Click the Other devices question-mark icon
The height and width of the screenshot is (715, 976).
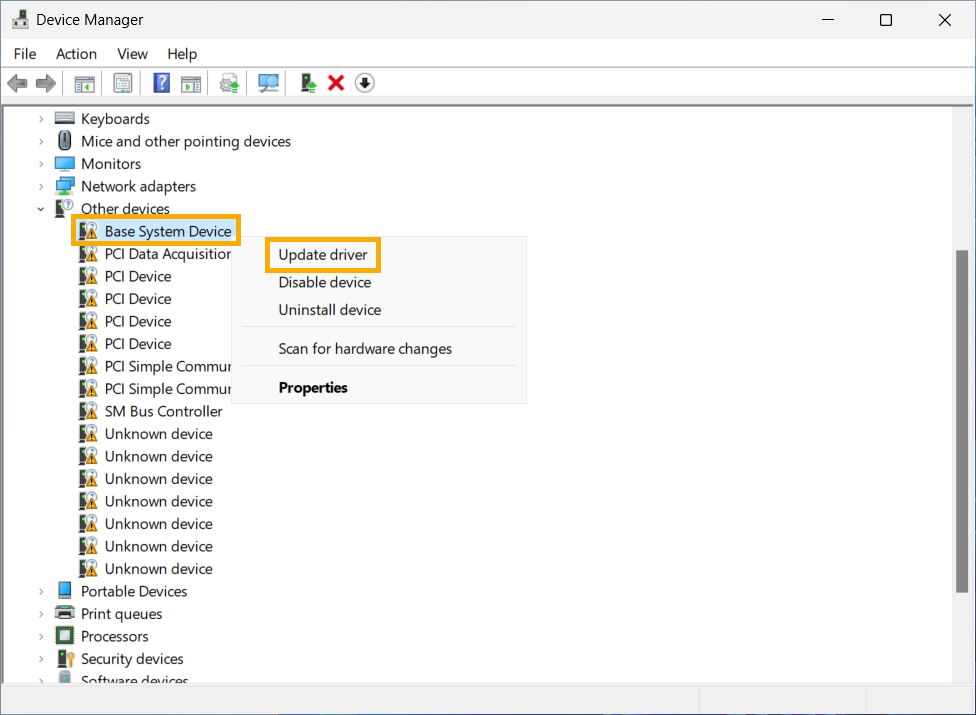(x=64, y=208)
